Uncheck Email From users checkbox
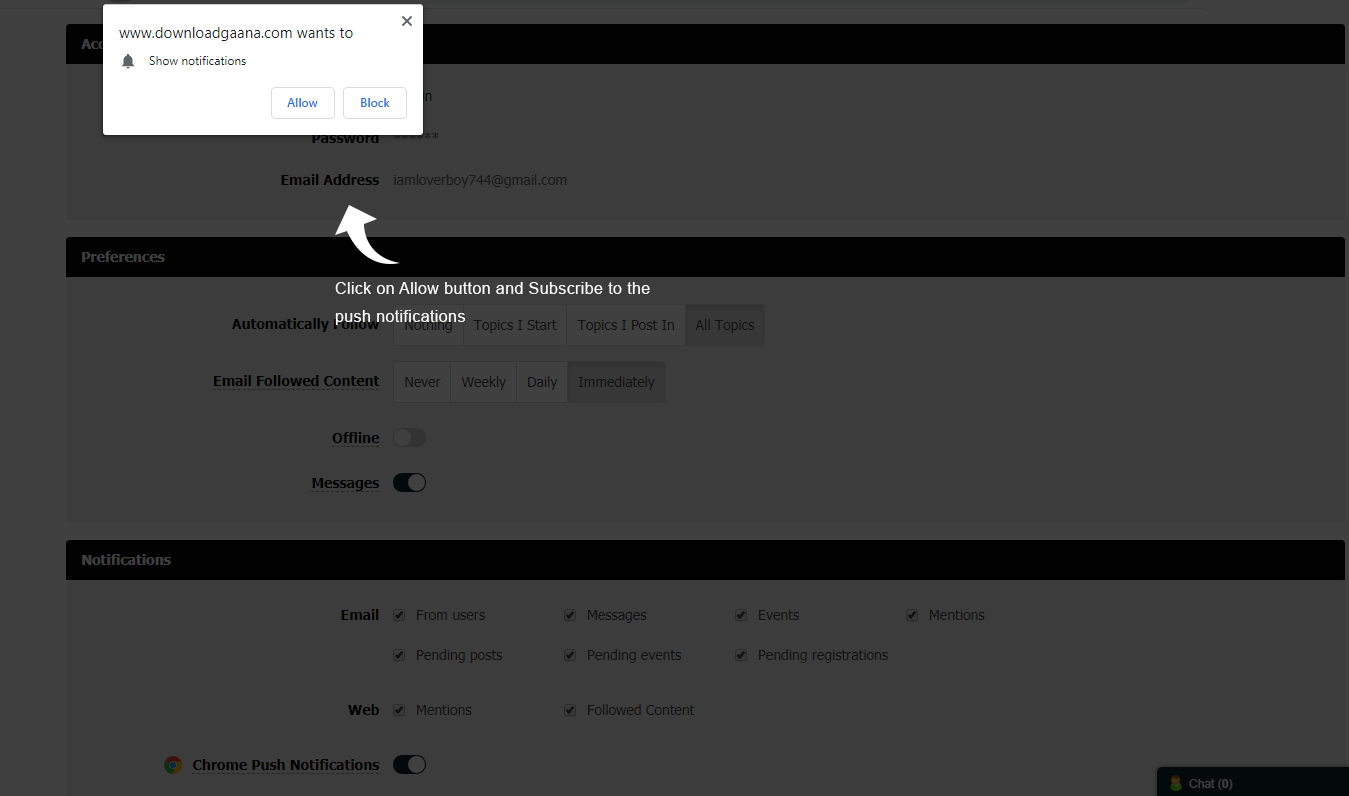Screen dimensions: 1349x796 point(400,615)
